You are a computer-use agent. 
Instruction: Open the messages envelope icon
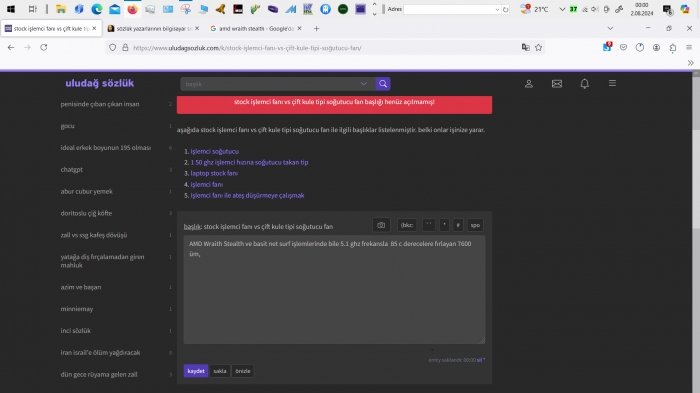click(x=557, y=84)
